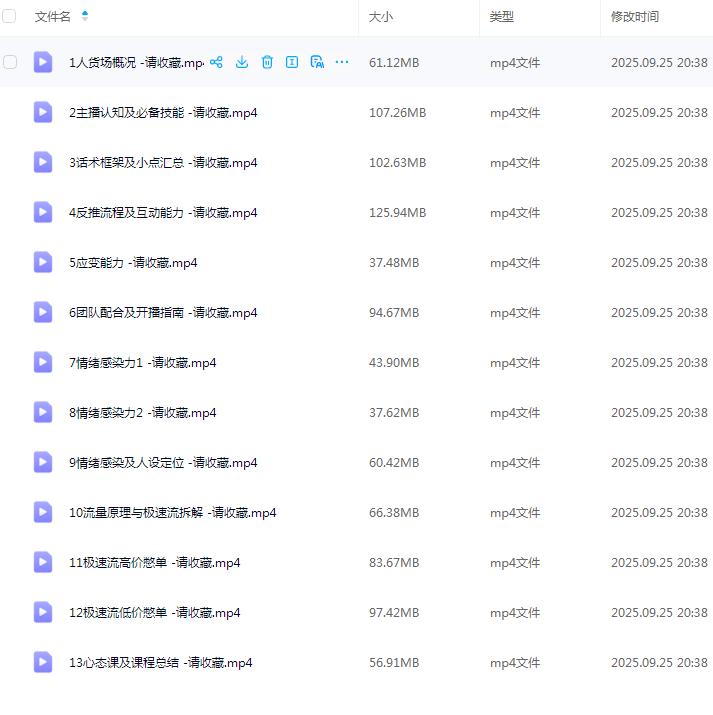Click video icon of 4反推流程及互动能力

(x=43, y=212)
